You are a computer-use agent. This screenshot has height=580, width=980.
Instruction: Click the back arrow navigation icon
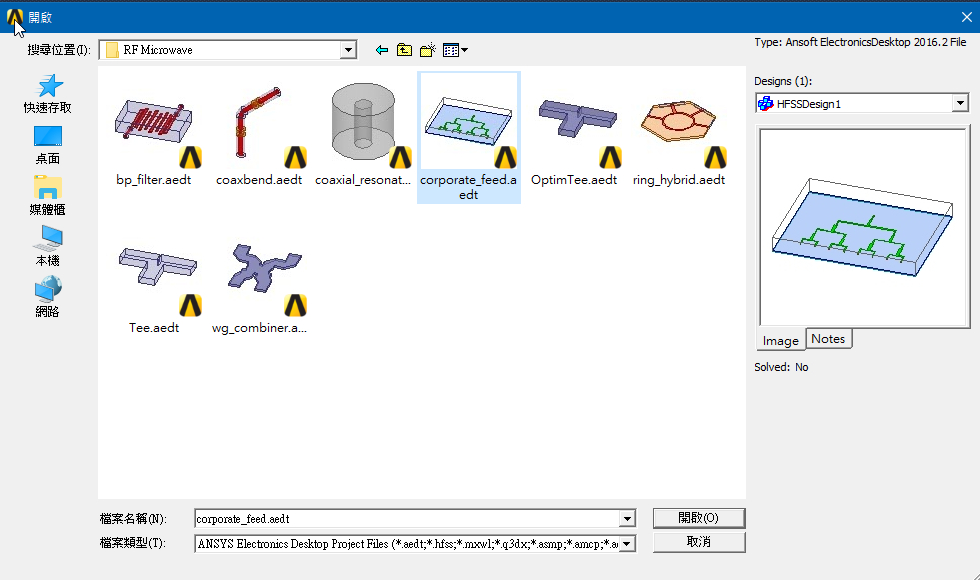pos(381,50)
